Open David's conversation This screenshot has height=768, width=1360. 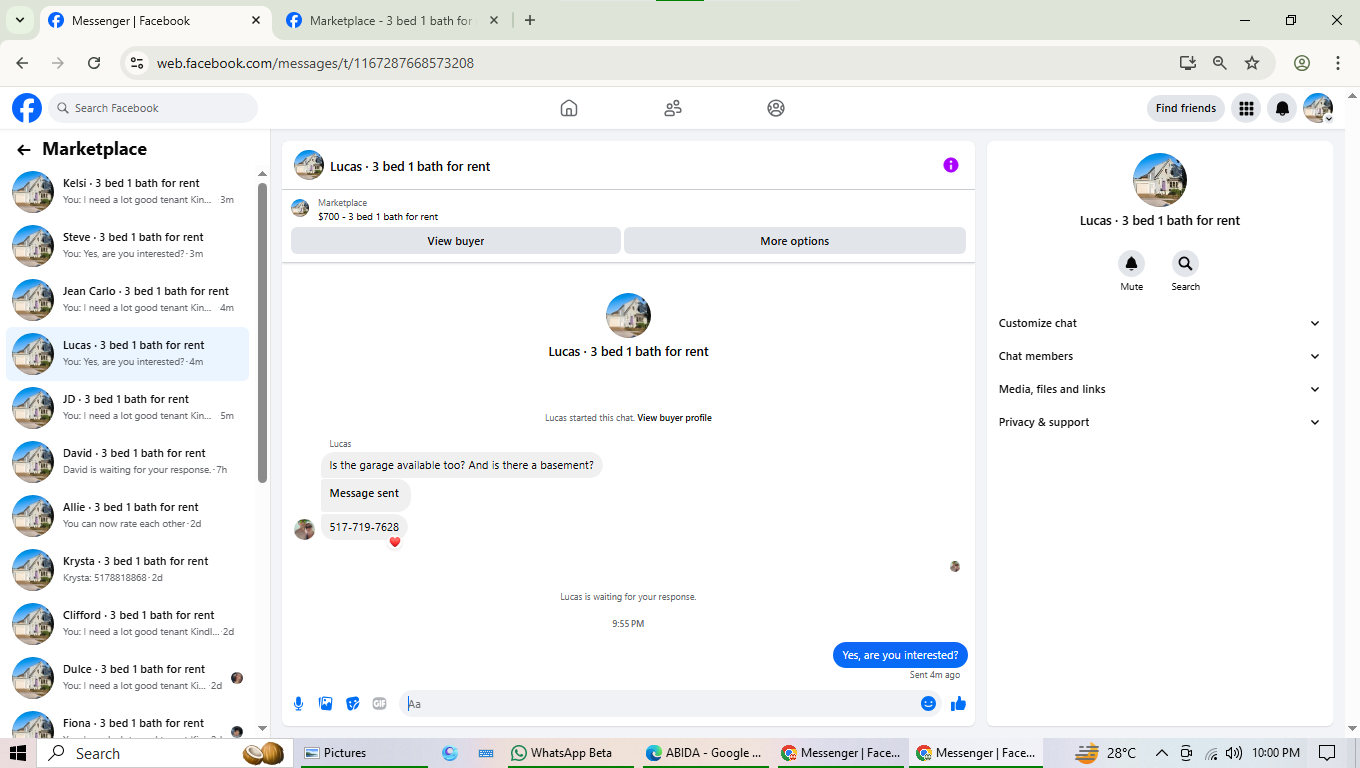coord(128,461)
